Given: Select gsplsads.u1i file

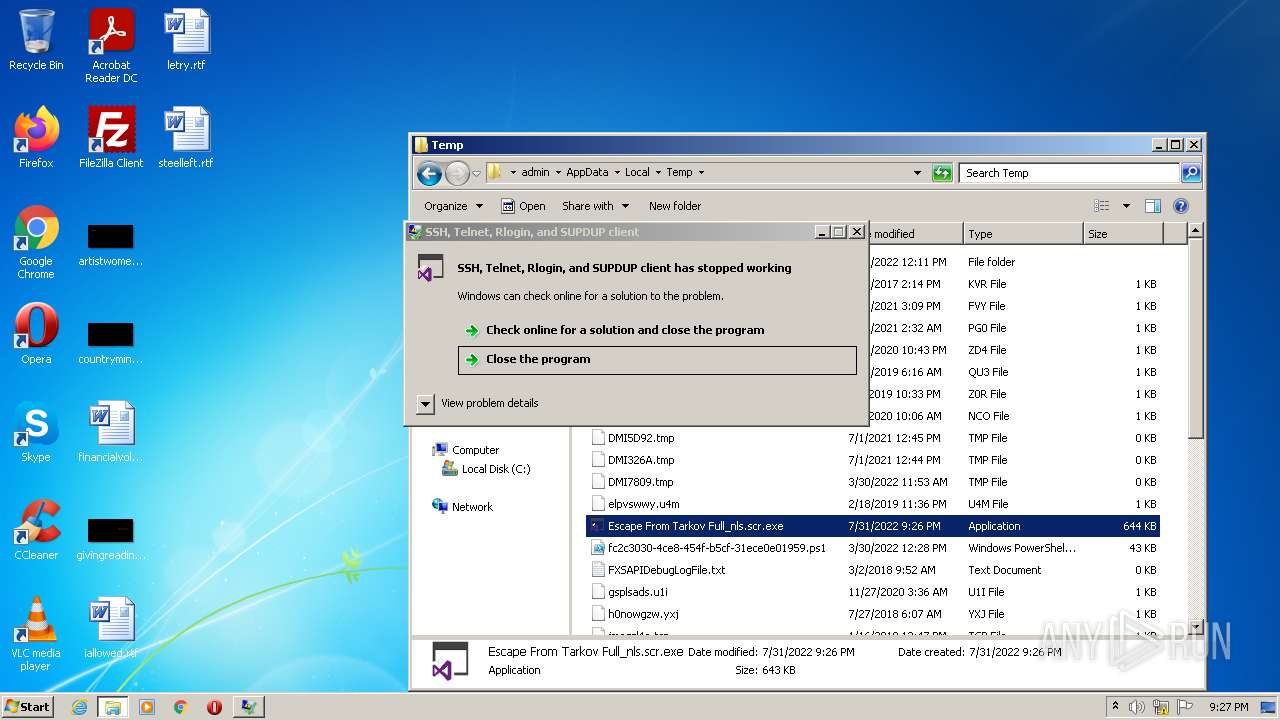Looking at the screenshot, I should (873, 592).
